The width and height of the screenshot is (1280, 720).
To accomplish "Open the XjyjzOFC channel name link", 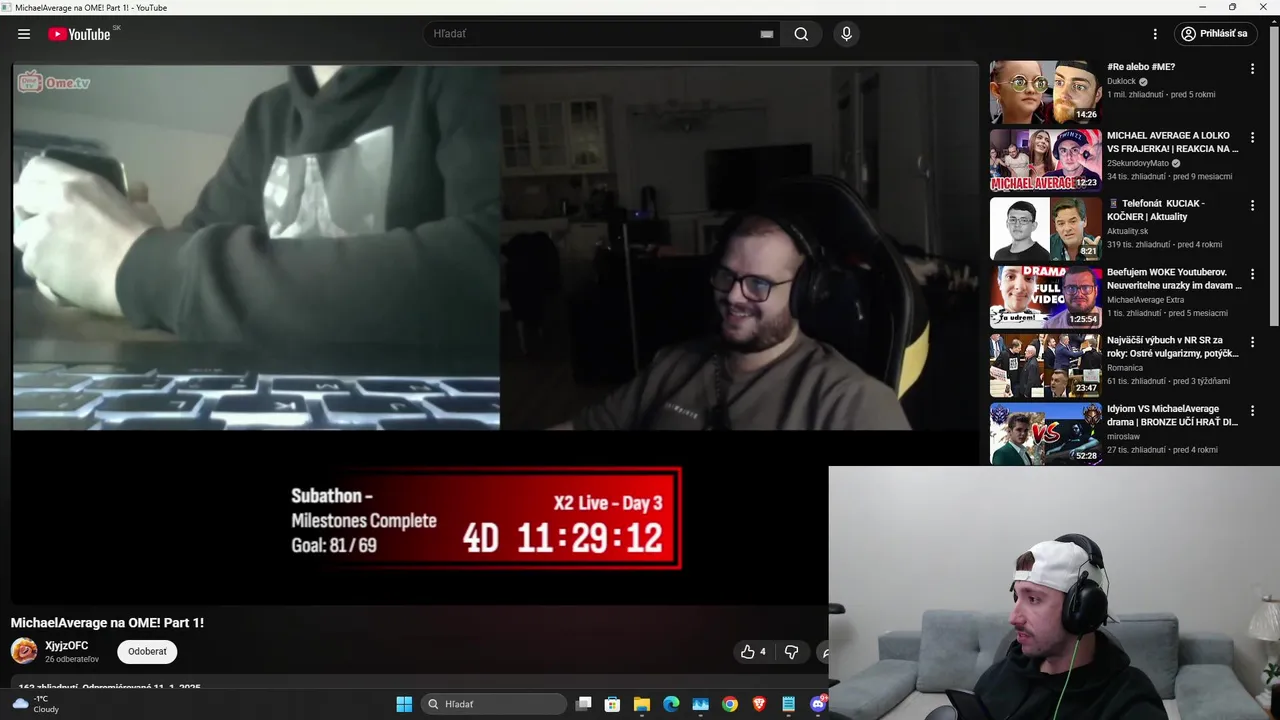I will [x=67, y=646].
